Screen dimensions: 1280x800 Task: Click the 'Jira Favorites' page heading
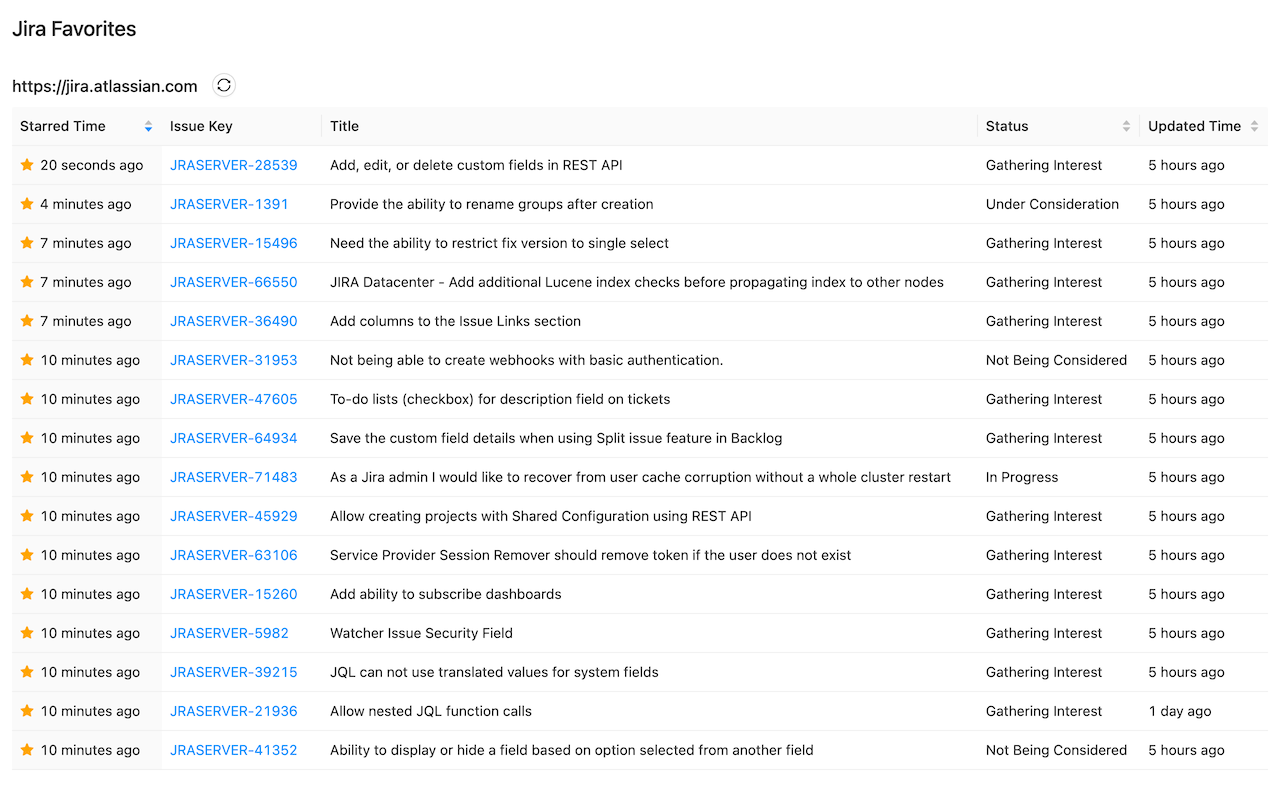pos(74,29)
